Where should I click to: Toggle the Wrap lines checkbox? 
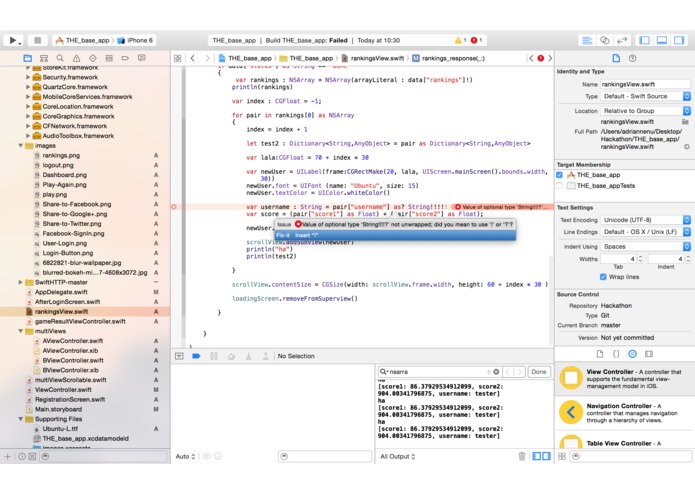point(603,277)
